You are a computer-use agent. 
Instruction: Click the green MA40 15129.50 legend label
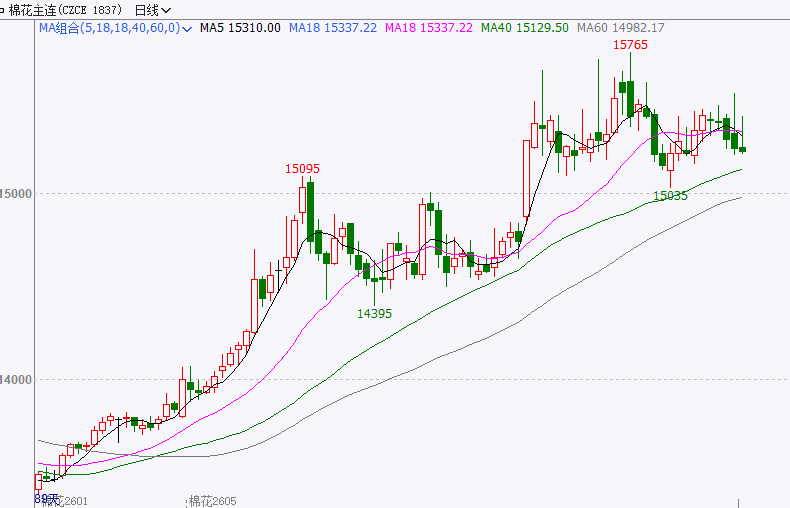click(x=524, y=28)
